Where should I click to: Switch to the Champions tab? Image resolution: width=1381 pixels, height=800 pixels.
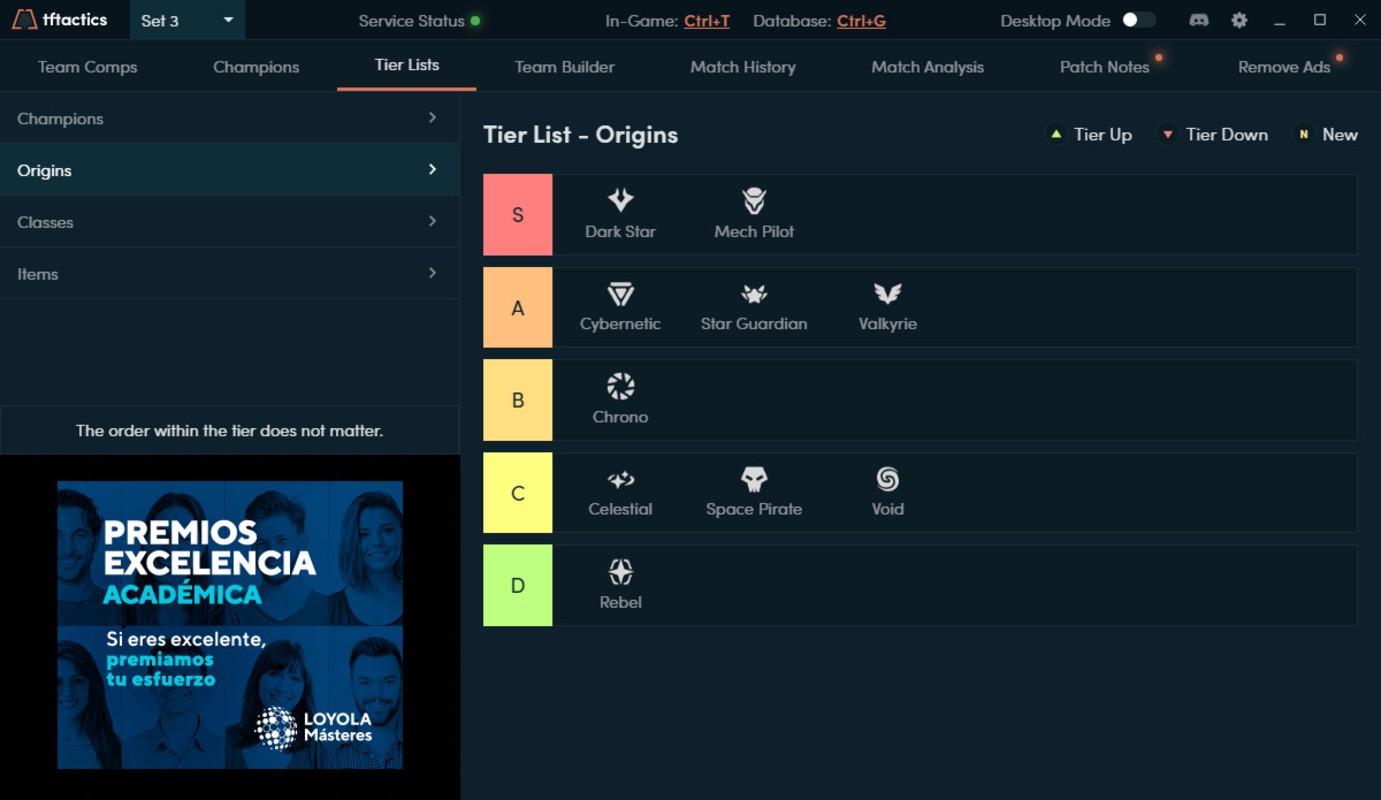pyautogui.click(x=256, y=67)
